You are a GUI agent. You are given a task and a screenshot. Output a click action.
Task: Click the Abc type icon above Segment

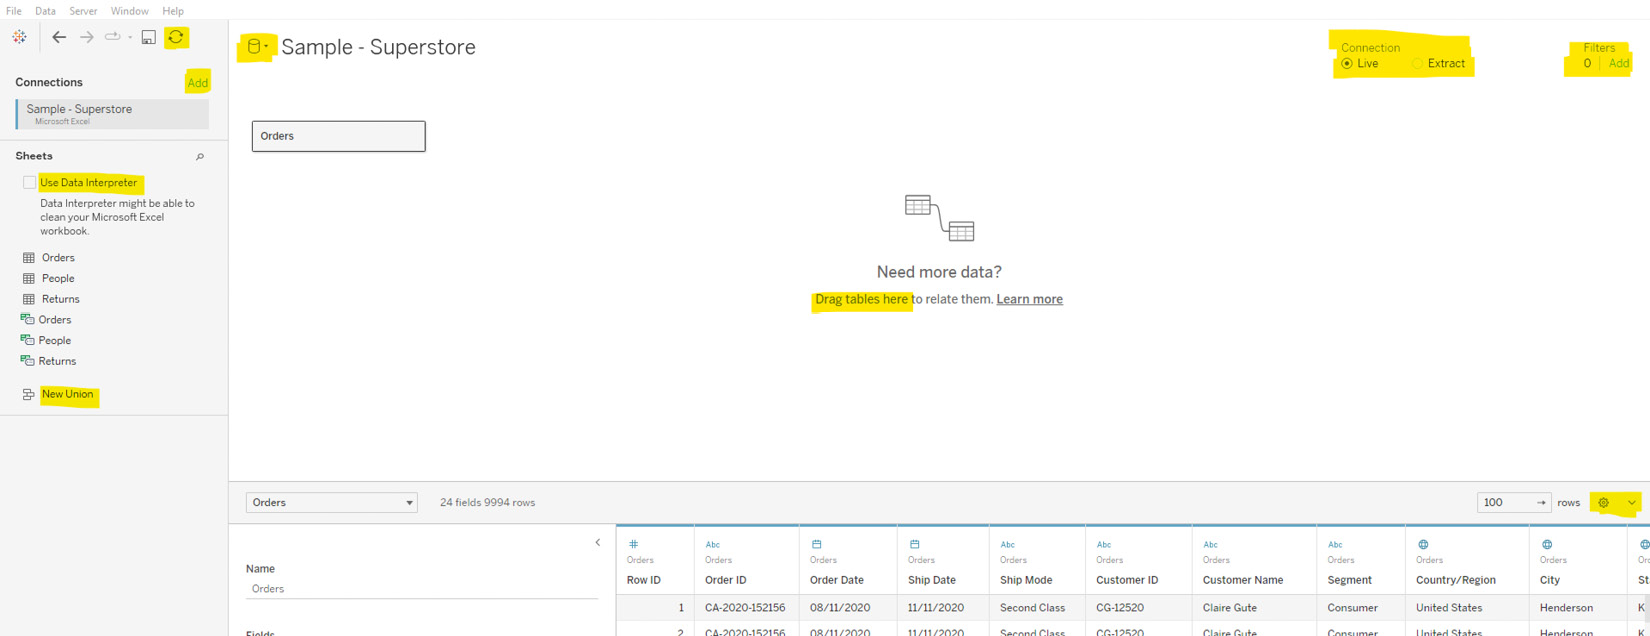coord(1335,545)
